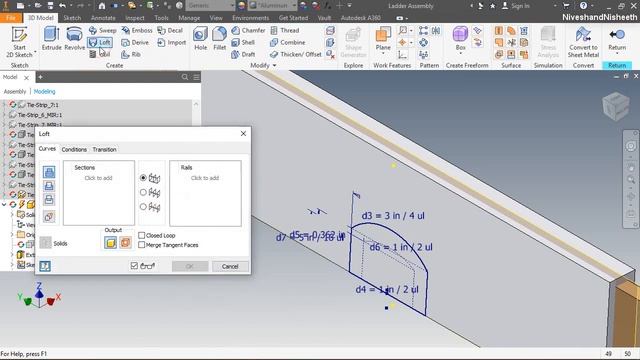Choose the Decal tool

click(x=170, y=30)
